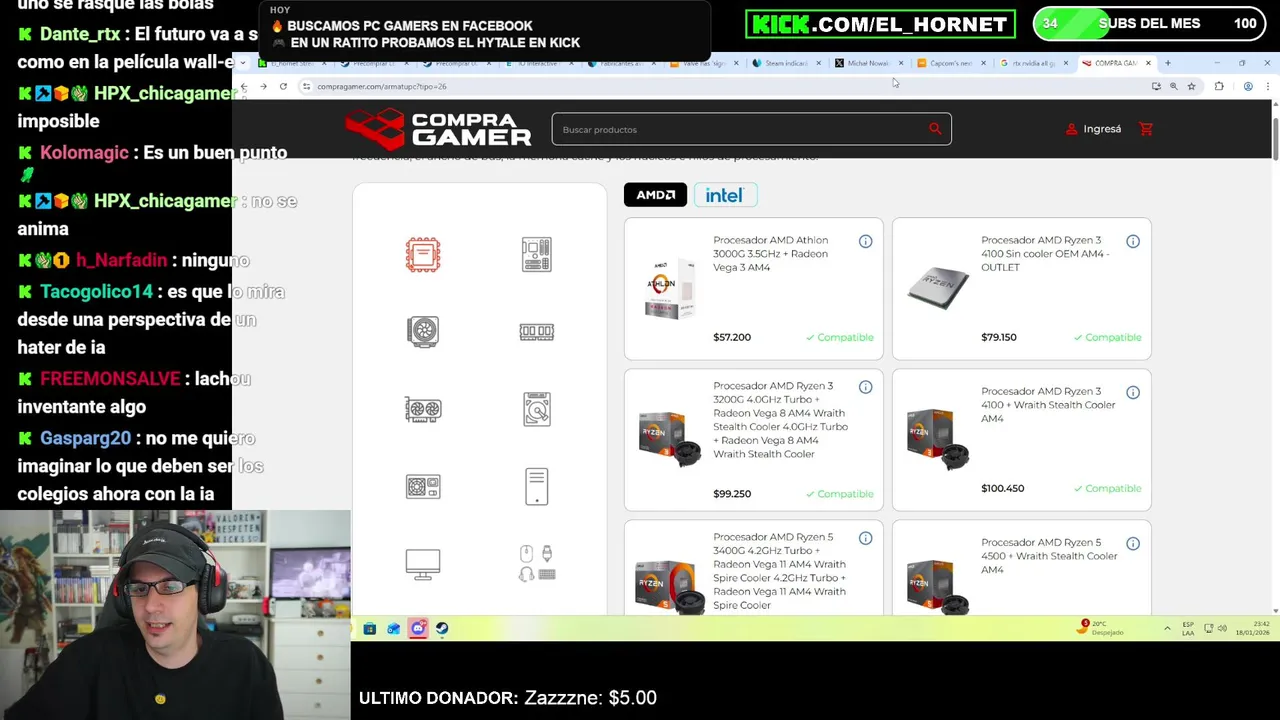Open Procesador AMD Athlon 3000G product title
1280x720 pixels.
click(x=771, y=254)
